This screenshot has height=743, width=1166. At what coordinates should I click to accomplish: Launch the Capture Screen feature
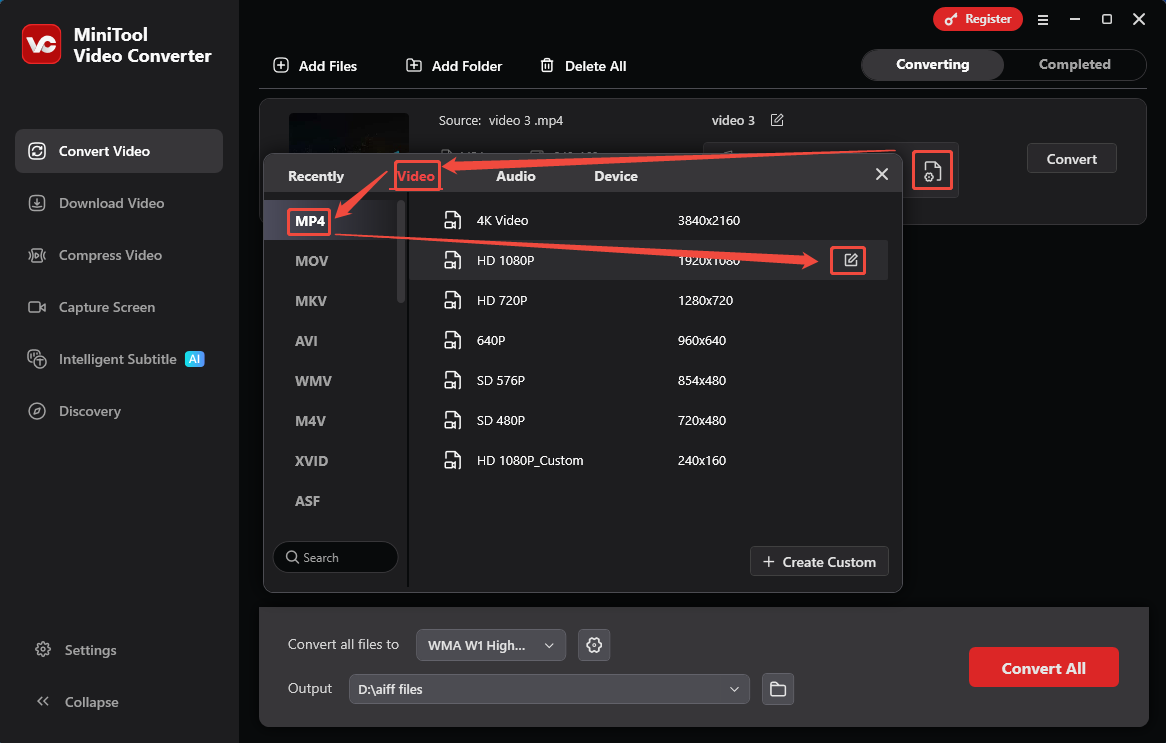pyautogui.click(x=105, y=307)
